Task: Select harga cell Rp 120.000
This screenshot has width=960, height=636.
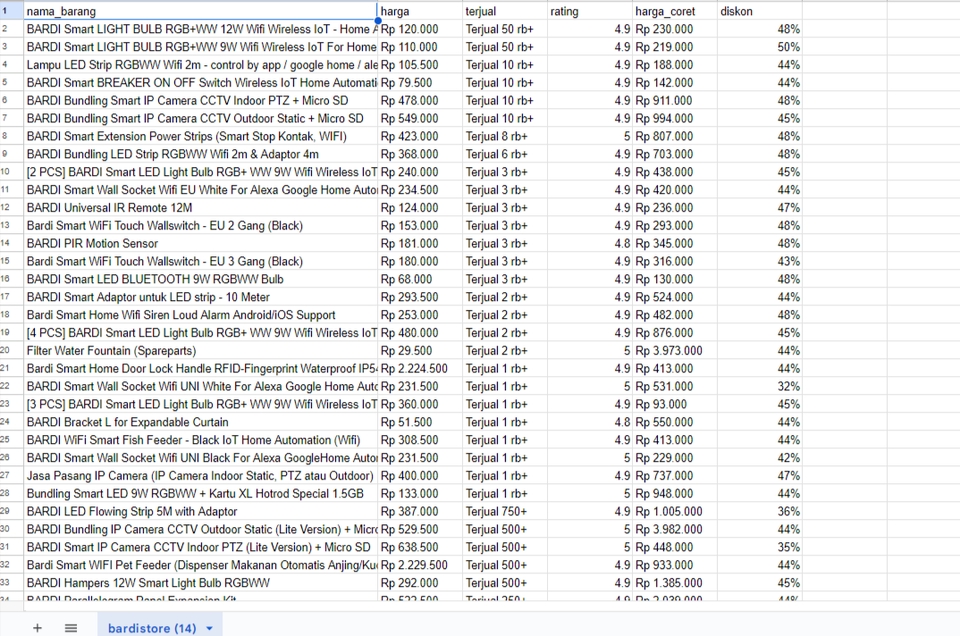Action: [420, 29]
